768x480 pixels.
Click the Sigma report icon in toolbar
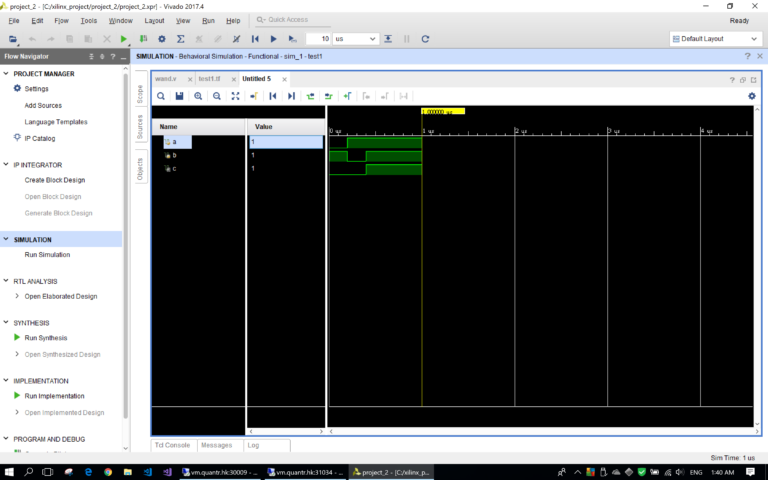180,39
